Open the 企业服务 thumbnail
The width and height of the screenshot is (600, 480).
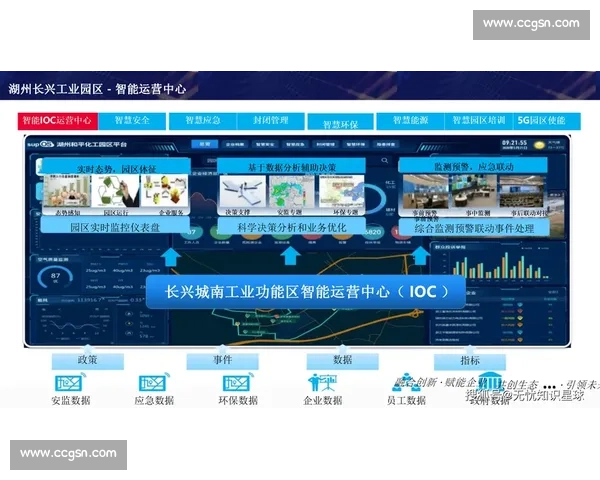coord(165,191)
